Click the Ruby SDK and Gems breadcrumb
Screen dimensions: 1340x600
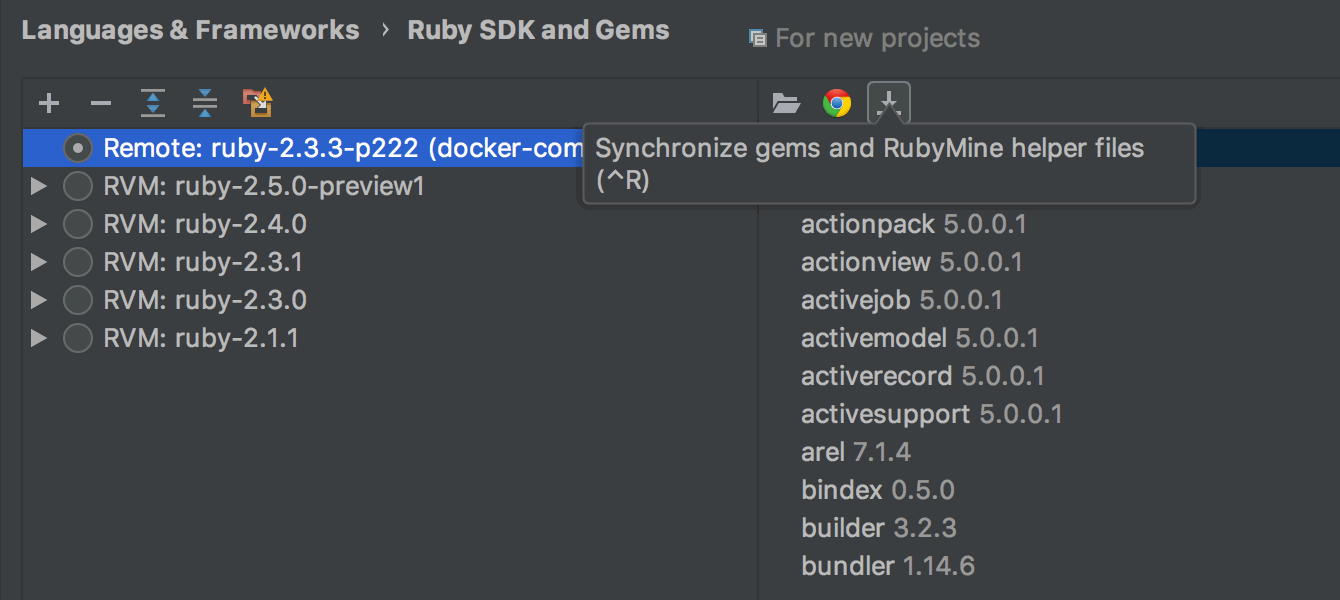point(538,30)
